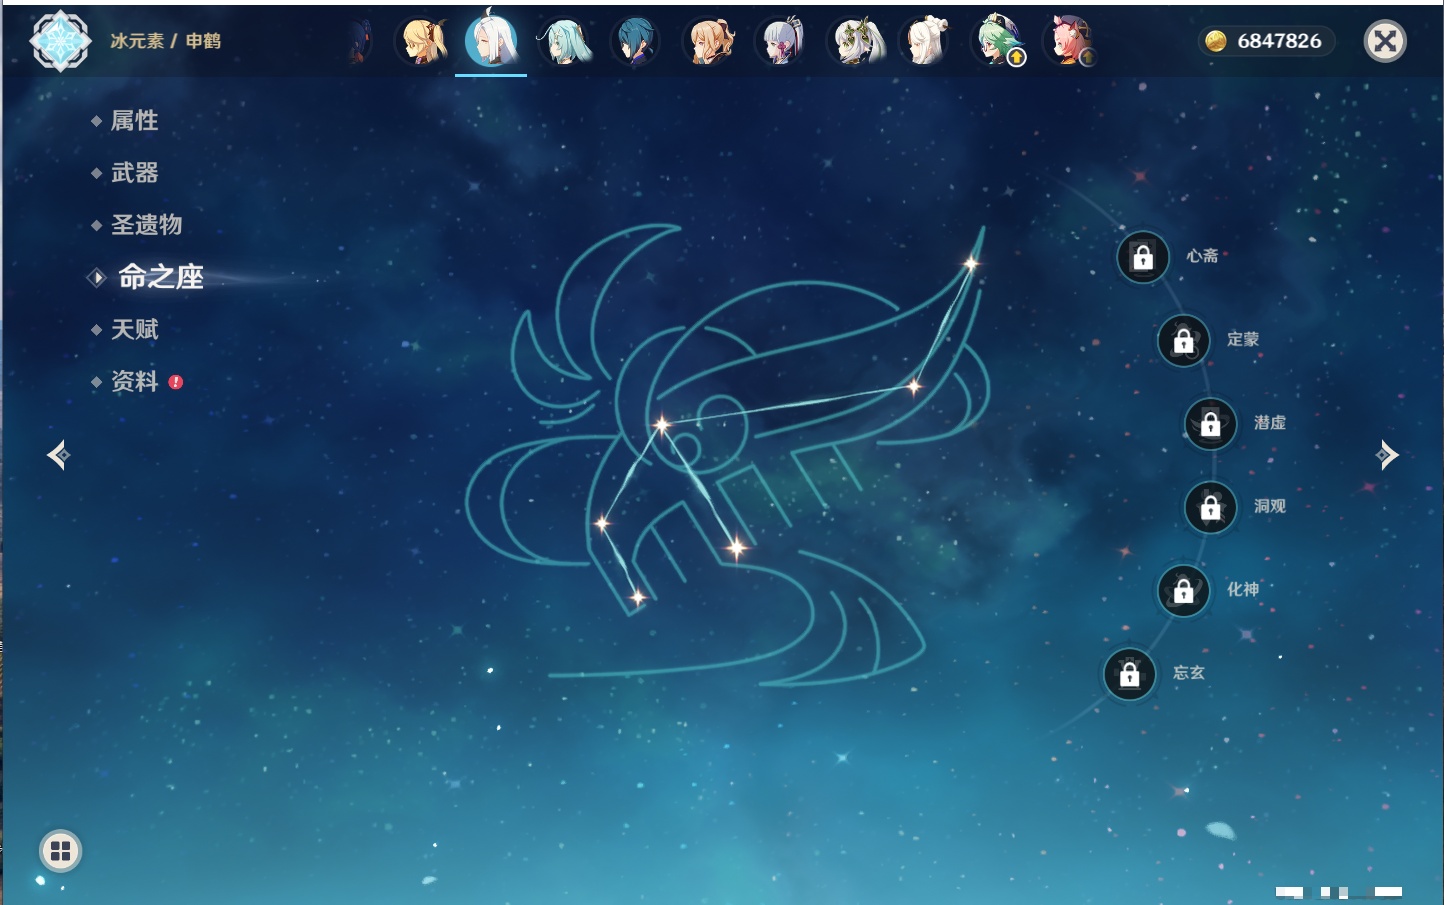Select the green-haired character avatar with glasses
Viewport: 1444px width, 905px height.
coord(999,41)
